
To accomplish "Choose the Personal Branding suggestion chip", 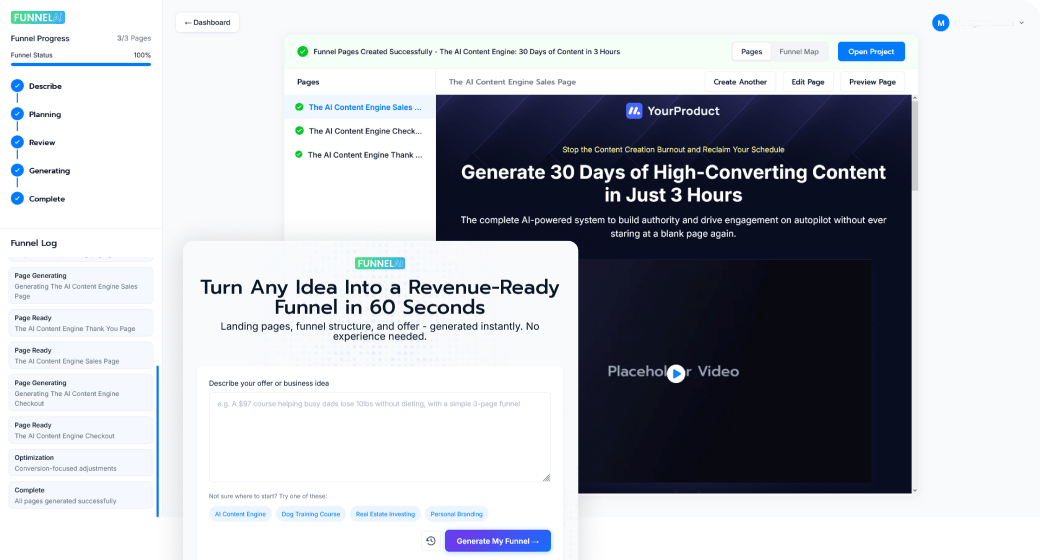I will point(456,514).
